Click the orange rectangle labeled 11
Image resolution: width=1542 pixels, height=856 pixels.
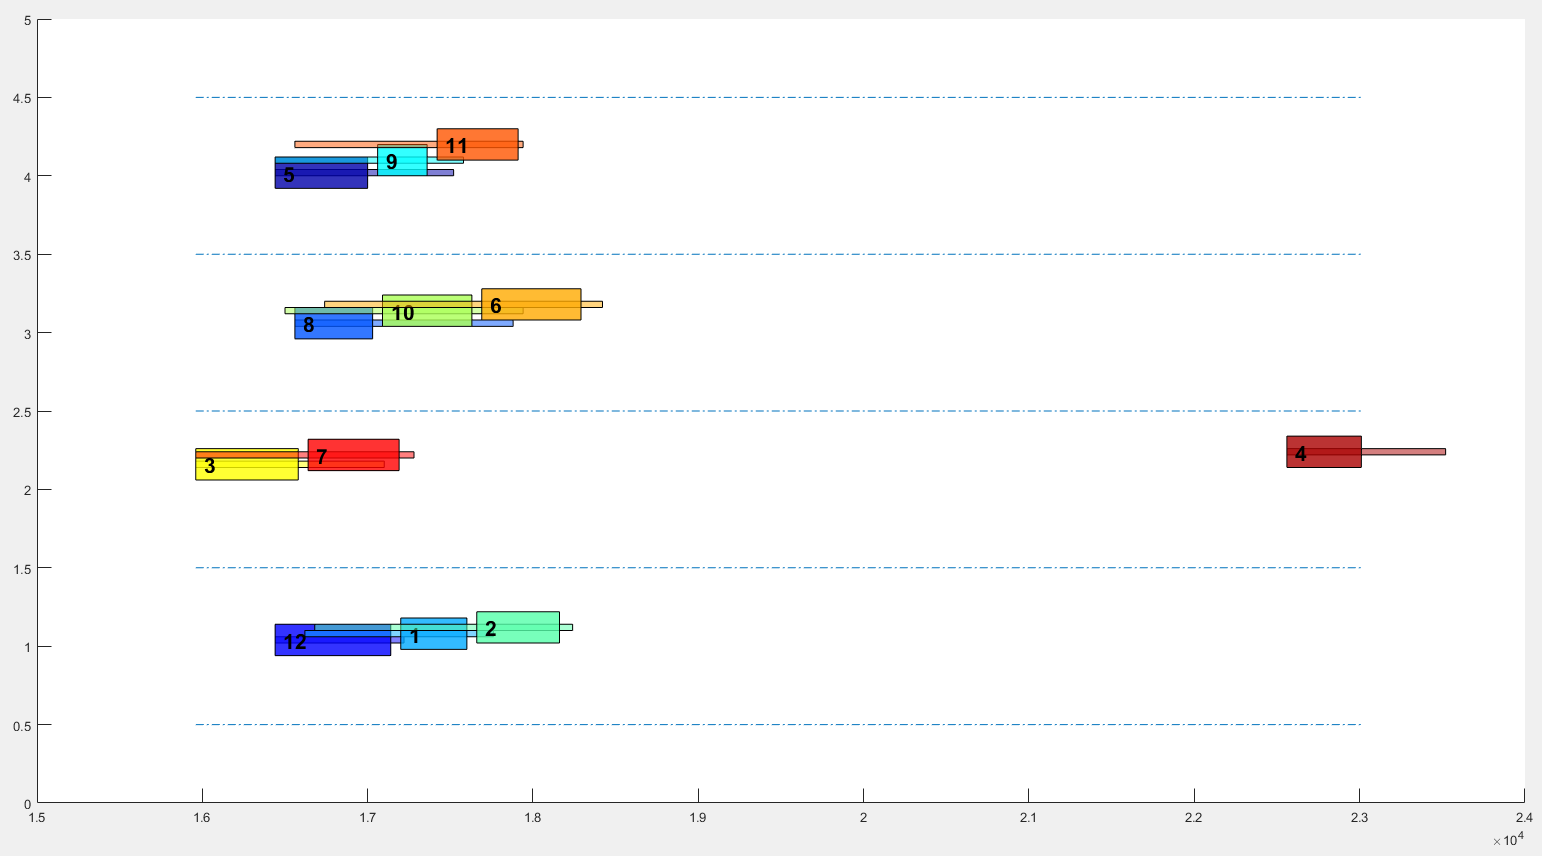pos(477,144)
